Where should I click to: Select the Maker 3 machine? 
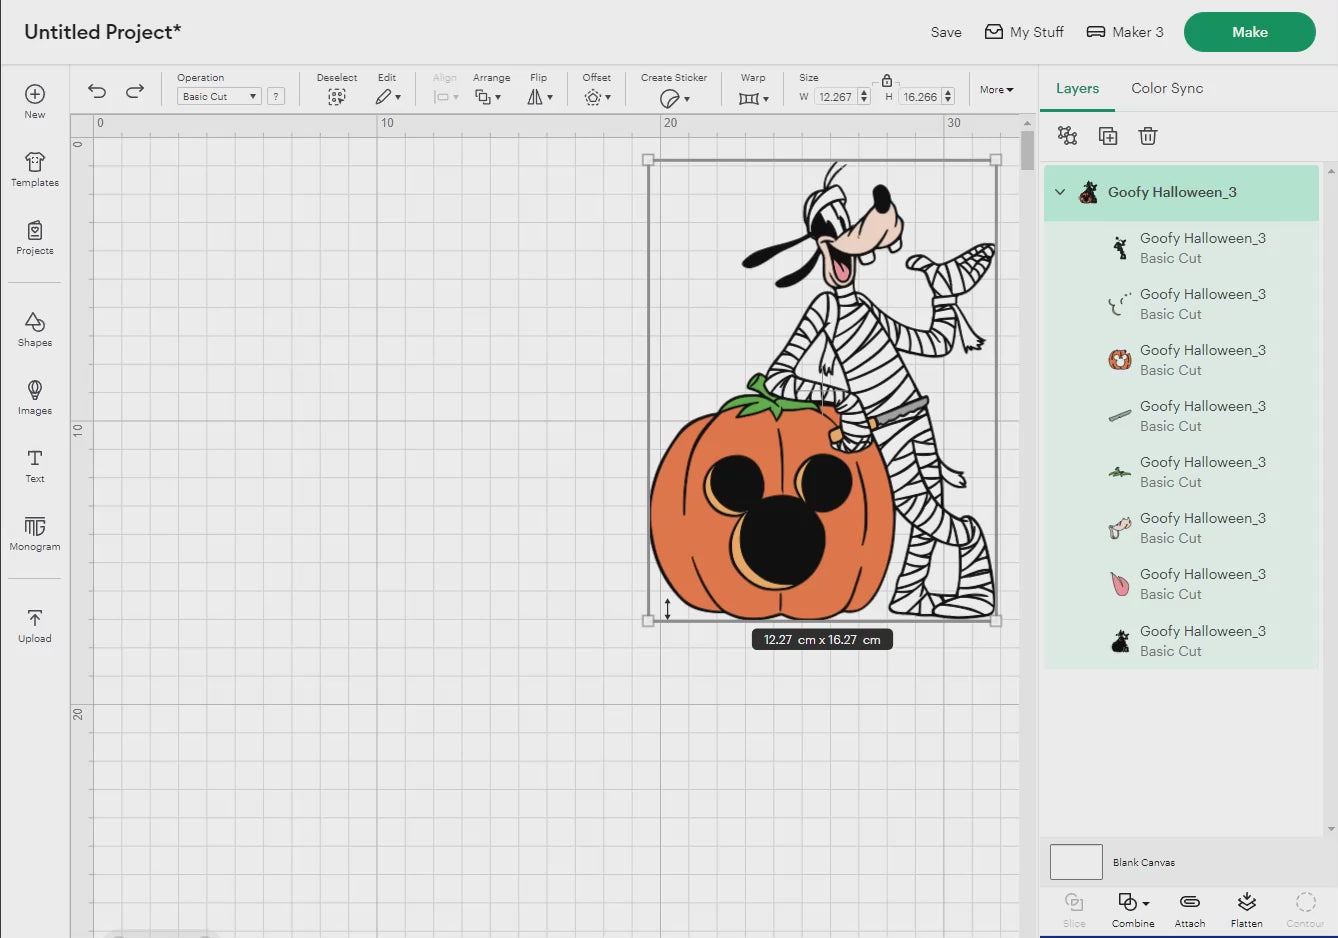click(x=1125, y=32)
